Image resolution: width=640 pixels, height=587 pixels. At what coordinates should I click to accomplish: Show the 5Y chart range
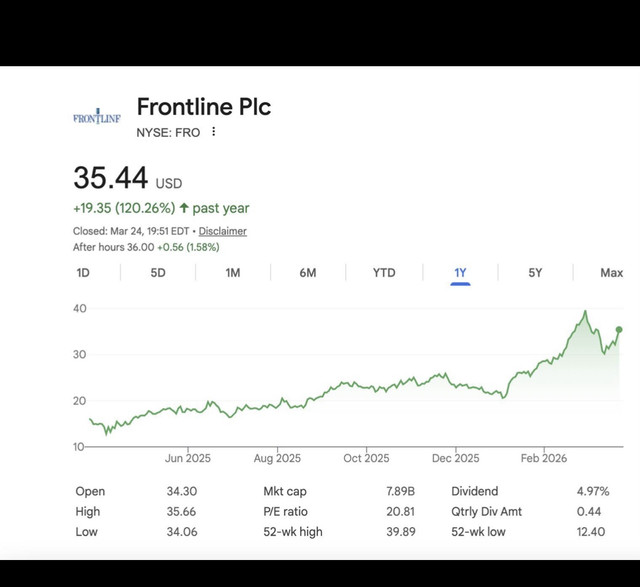535,273
